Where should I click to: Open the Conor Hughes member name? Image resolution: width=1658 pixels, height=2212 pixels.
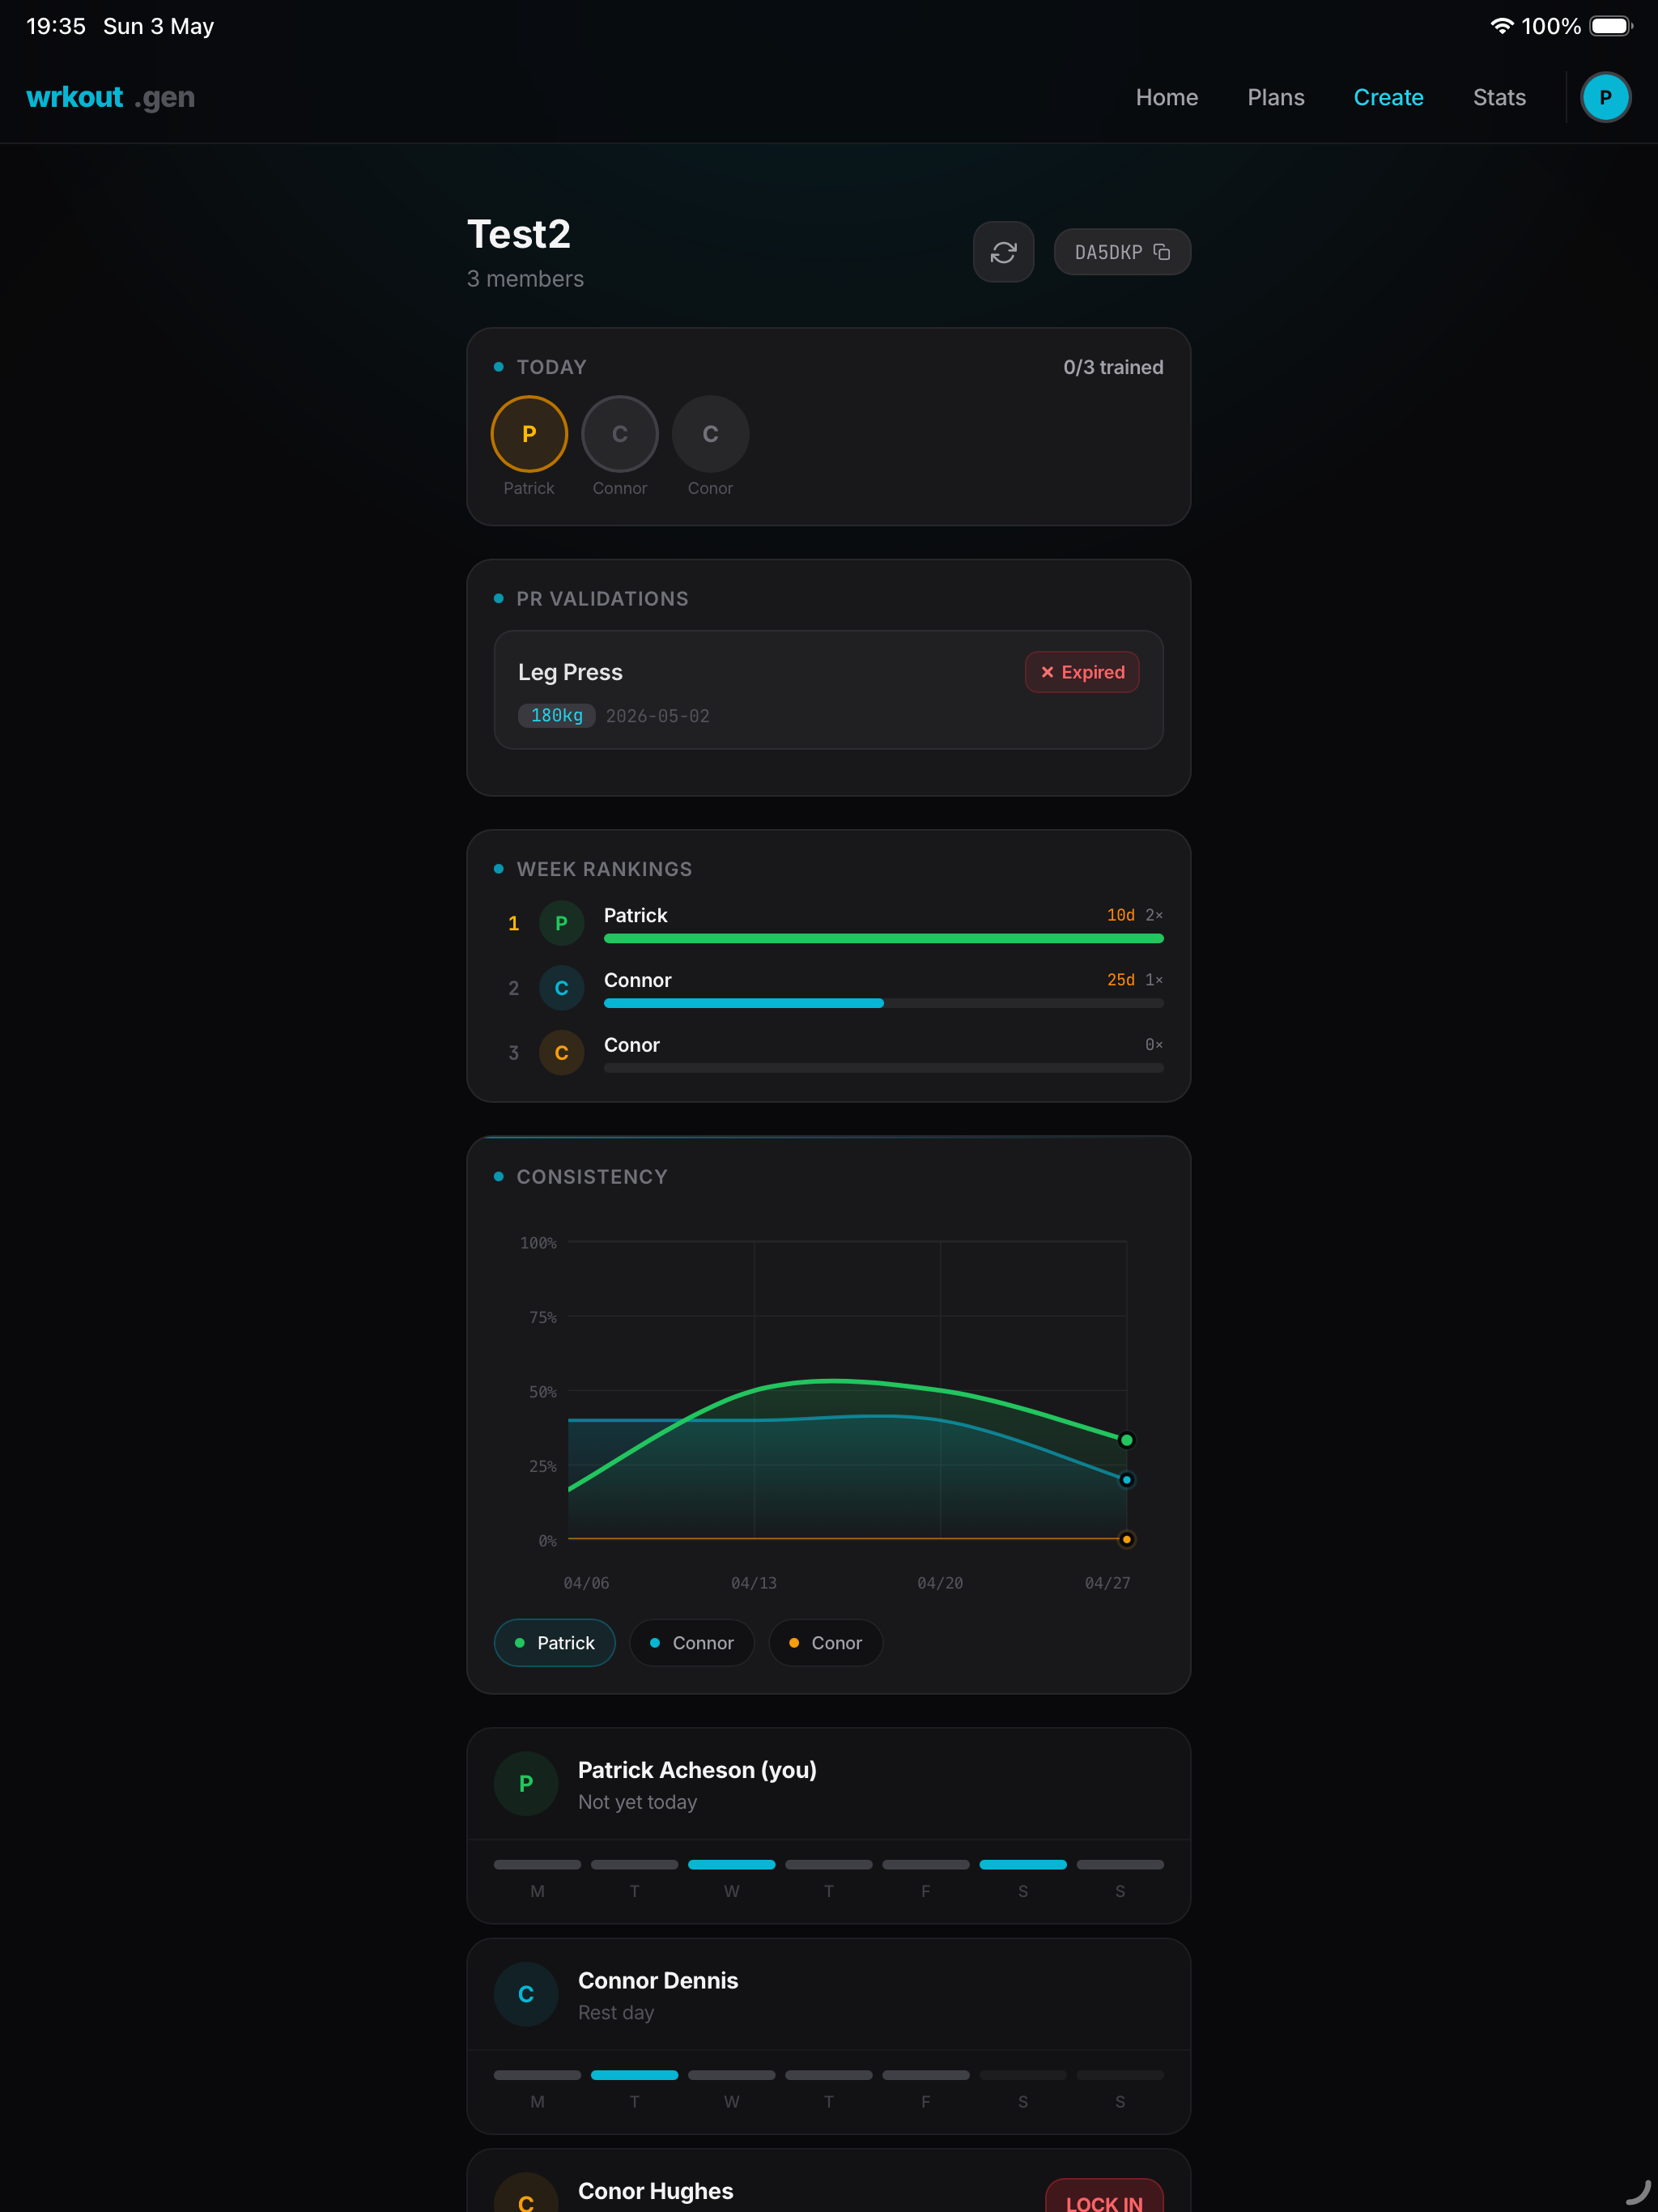point(656,2191)
